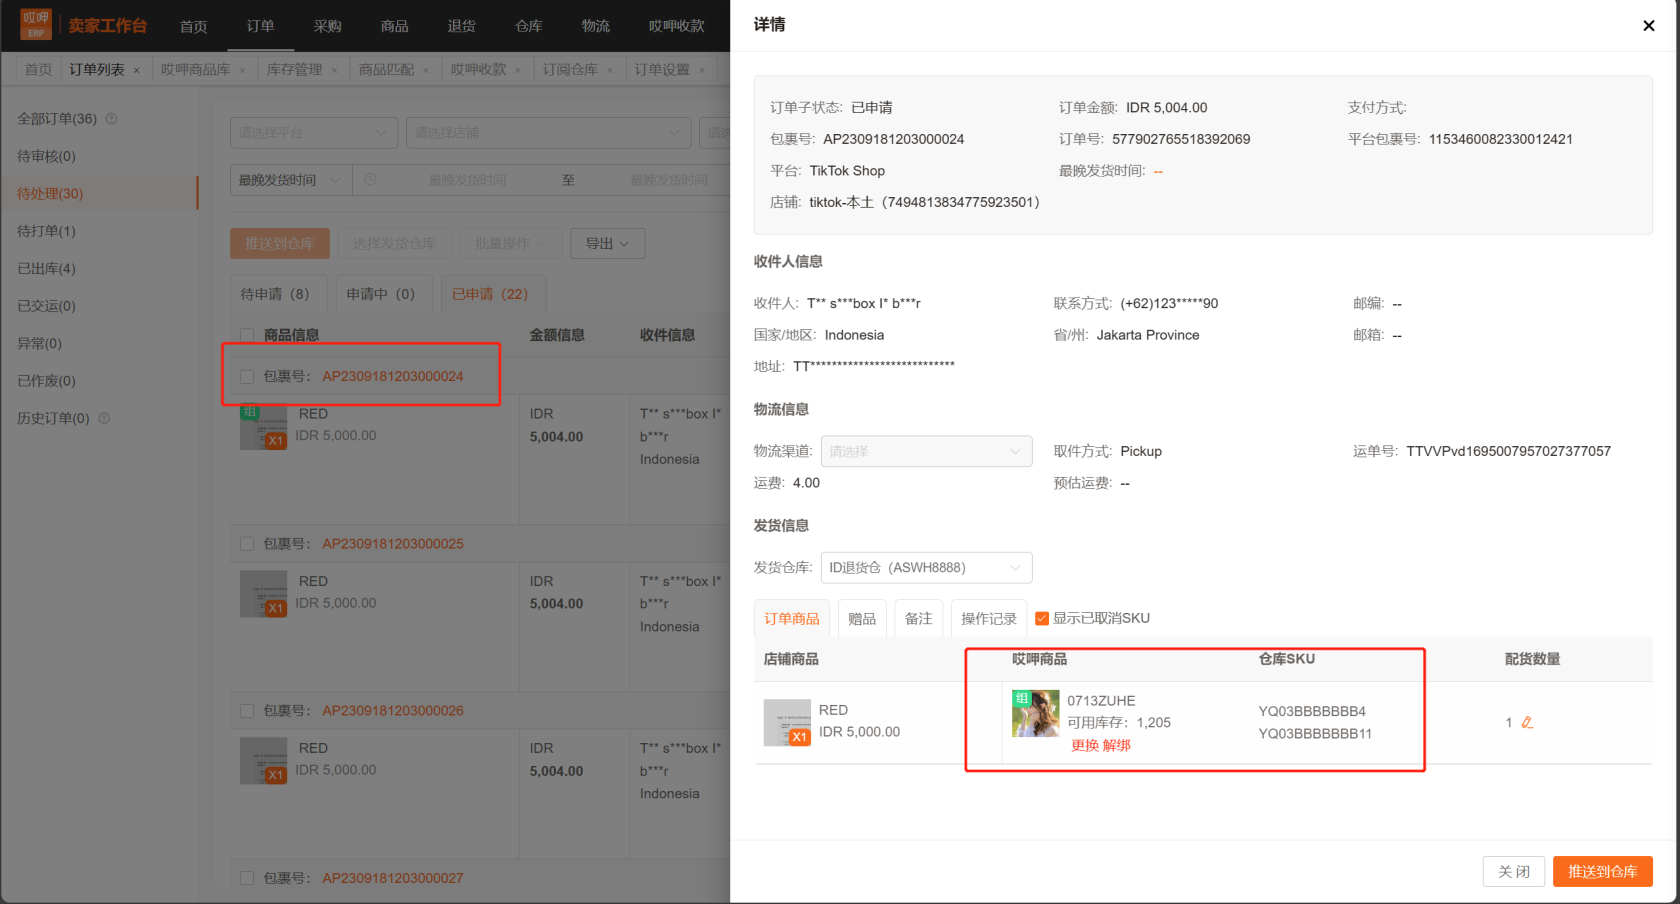The image size is (1680, 904).
Task: Switch to the 备注 tab
Action: (918, 618)
